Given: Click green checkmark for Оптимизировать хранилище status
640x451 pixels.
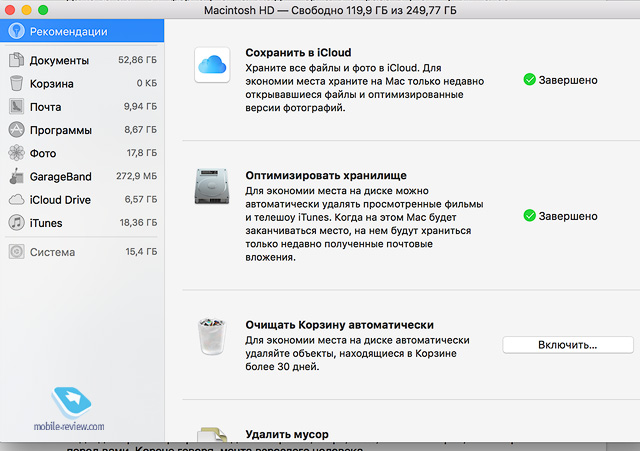Looking at the screenshot, I should click(529, 216).
